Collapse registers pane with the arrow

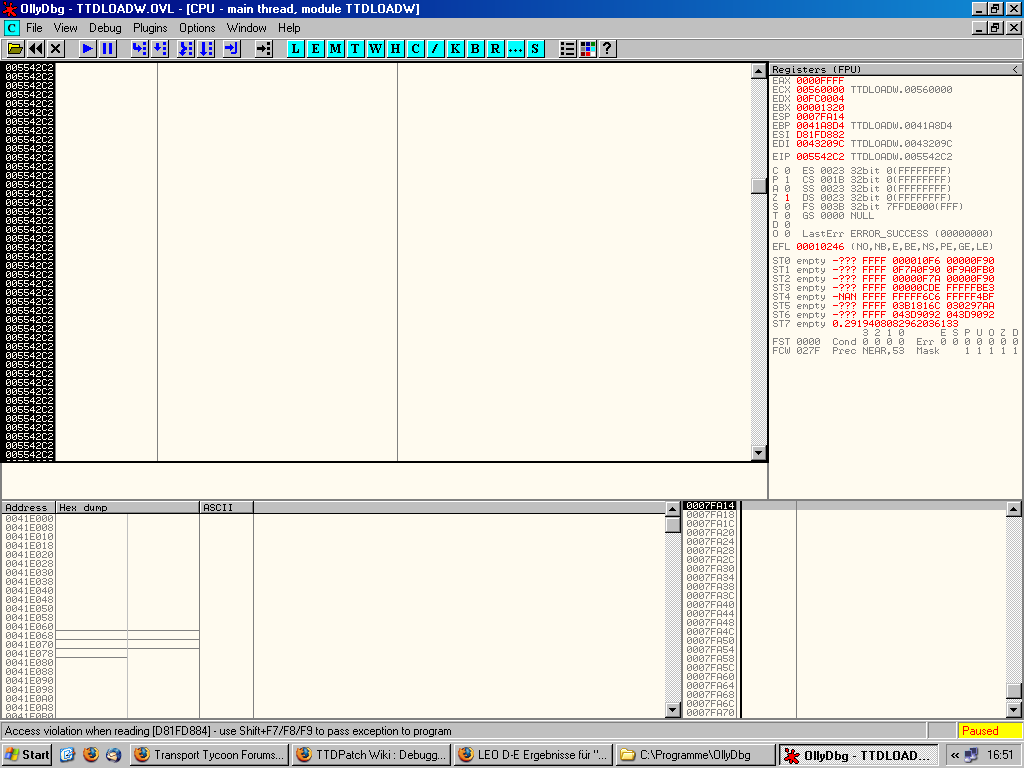click(x=1016, y=69)
